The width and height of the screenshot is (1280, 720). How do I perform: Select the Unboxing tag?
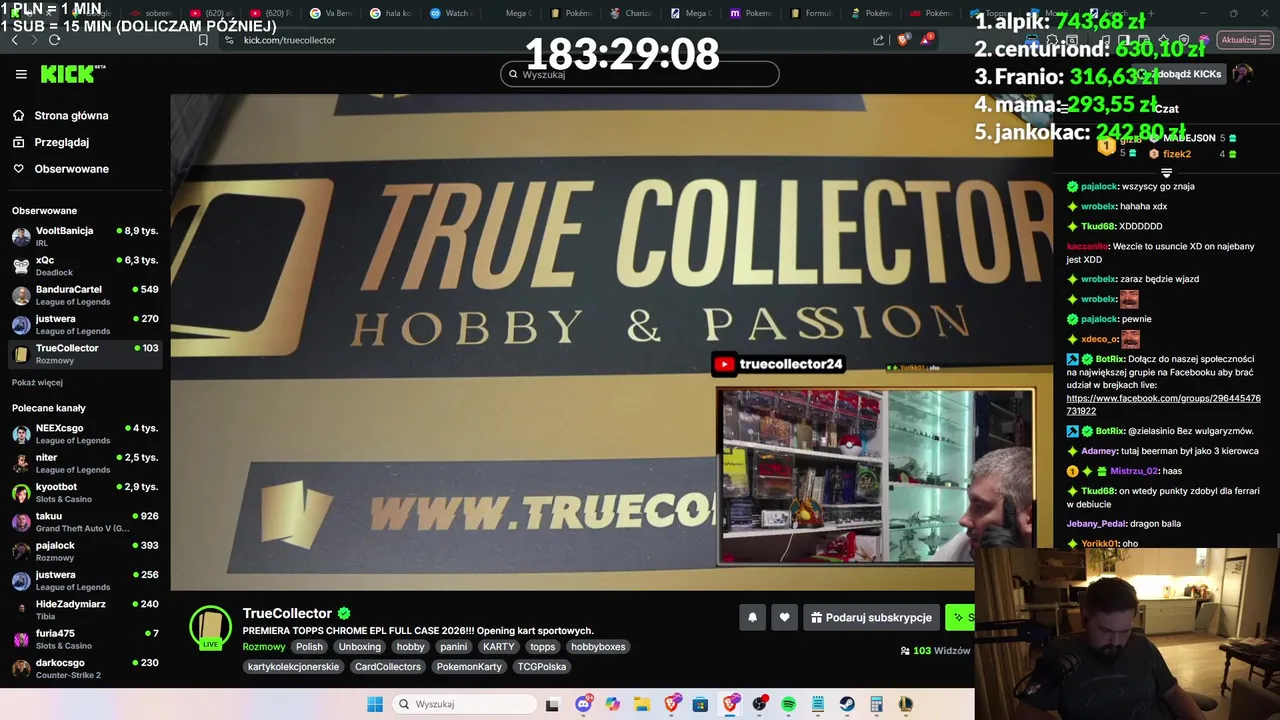359,647
